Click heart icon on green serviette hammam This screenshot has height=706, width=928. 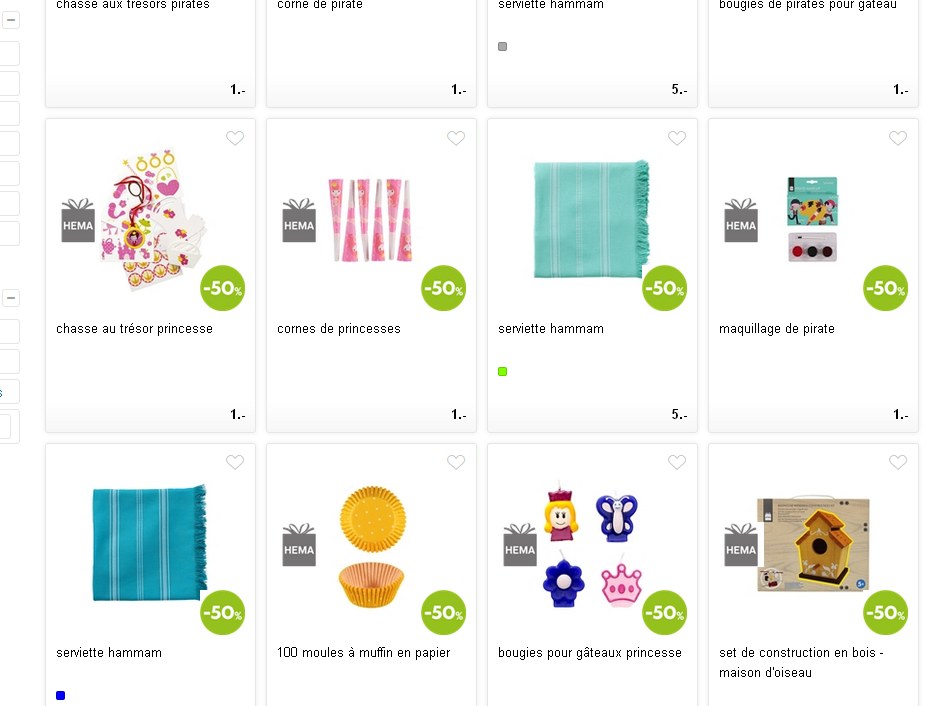click(x=677, y=138)
